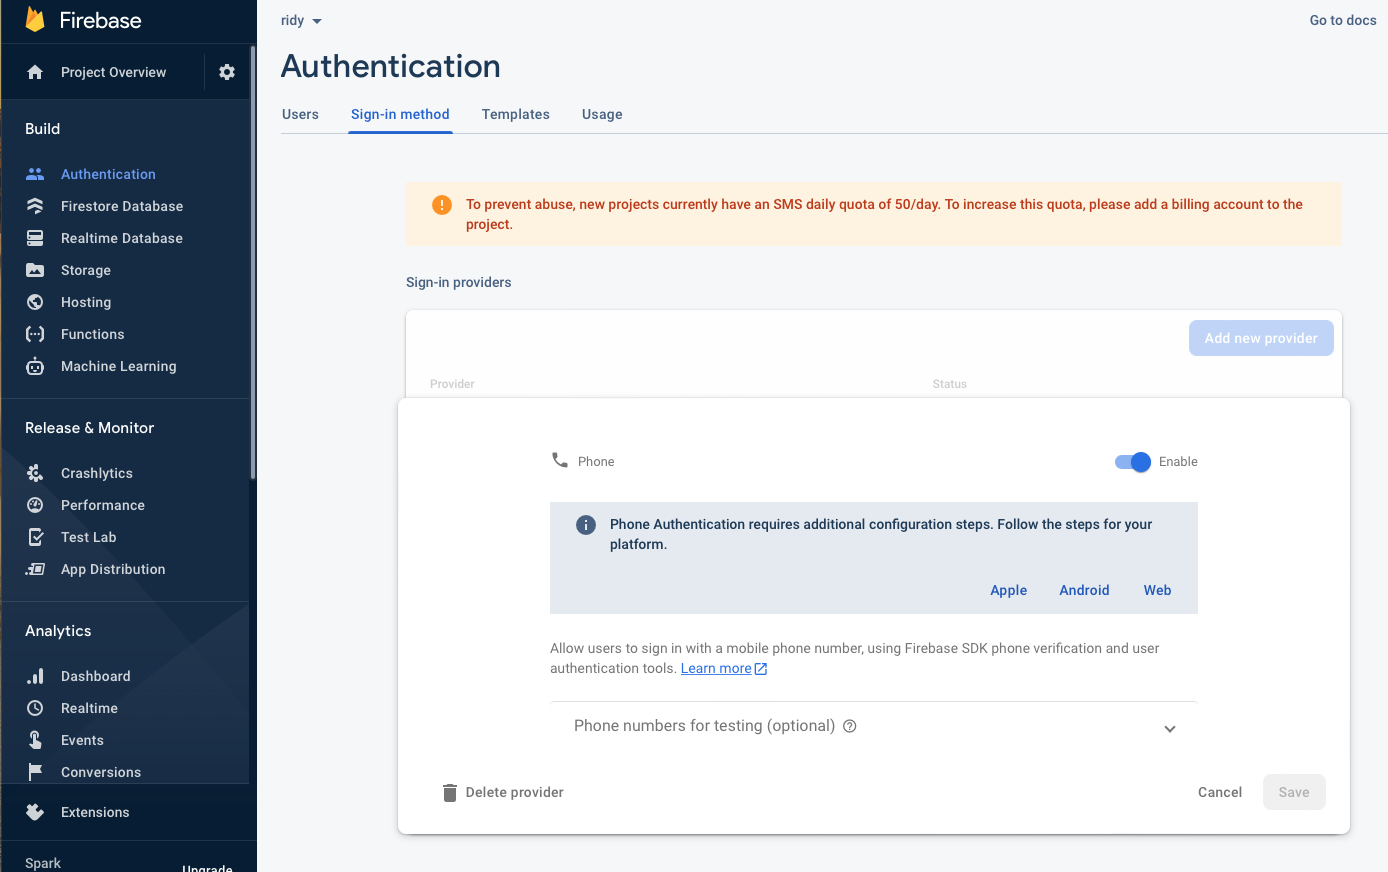Open the Templates tab
The width and height of the screenshot is (1388, 872).
pyautogui.click(x=516, y=114)
